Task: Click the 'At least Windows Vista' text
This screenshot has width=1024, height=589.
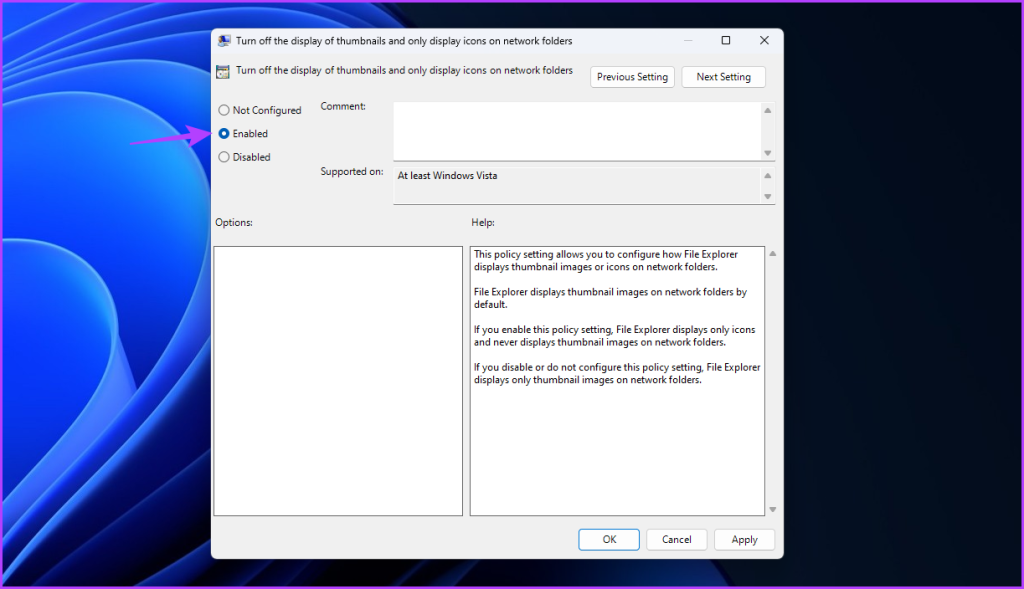Action: (x=447, y=176)
